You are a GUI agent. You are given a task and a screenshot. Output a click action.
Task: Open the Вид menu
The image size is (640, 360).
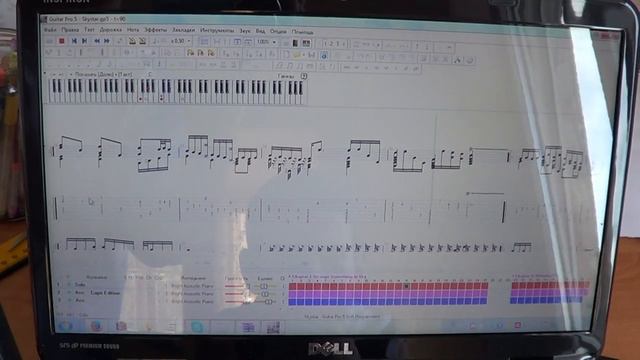[260, 31]
